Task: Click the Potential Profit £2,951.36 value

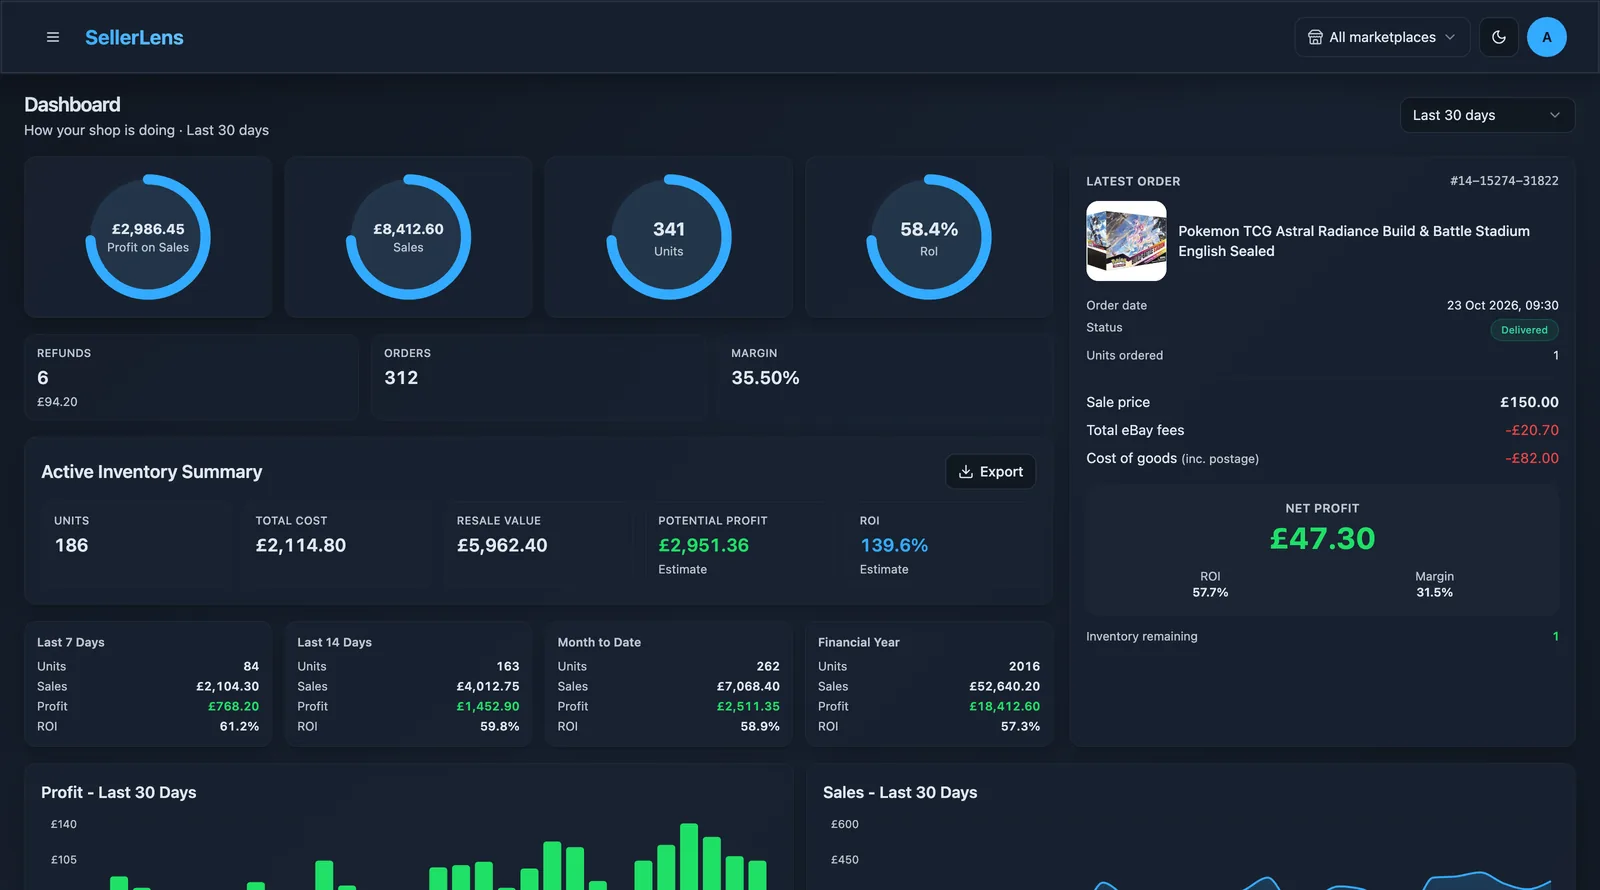Action: click(x=703, y=545)
